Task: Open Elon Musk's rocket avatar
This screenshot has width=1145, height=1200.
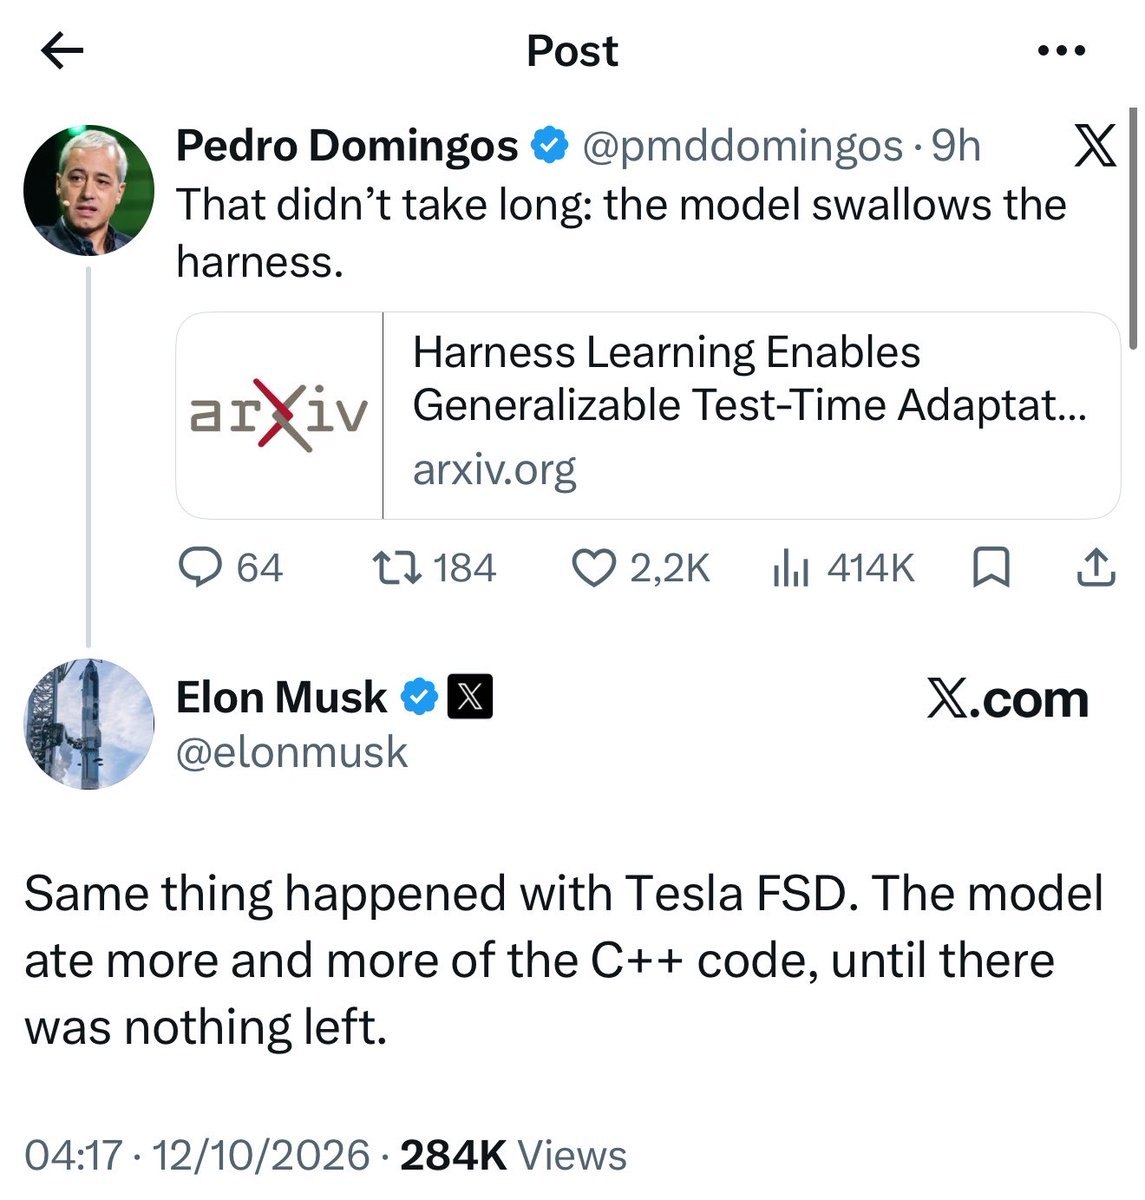Action: coord(89,724)
